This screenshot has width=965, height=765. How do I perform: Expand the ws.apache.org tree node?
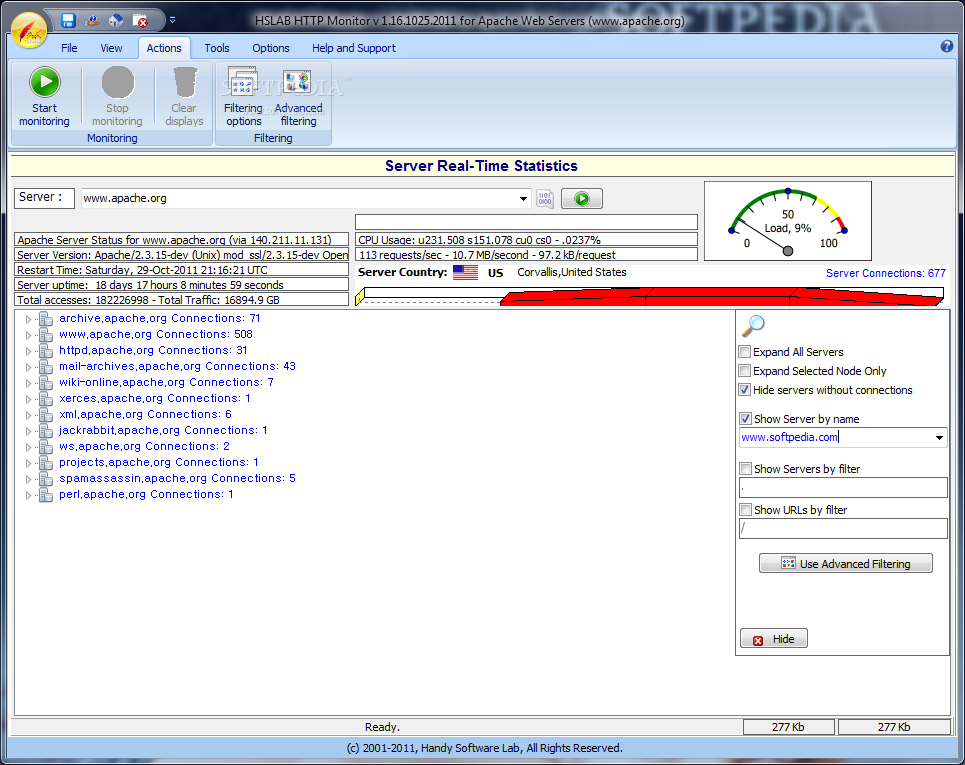28,447
